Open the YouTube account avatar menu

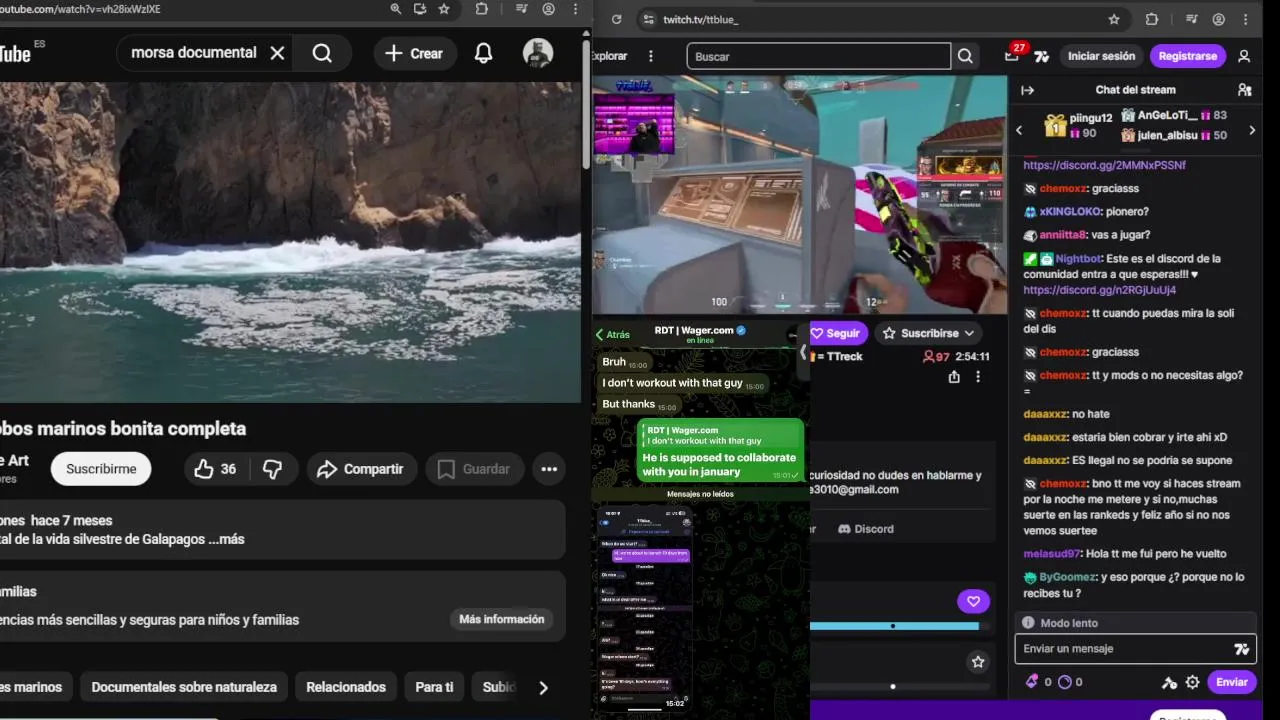click(x=538, y=53)
